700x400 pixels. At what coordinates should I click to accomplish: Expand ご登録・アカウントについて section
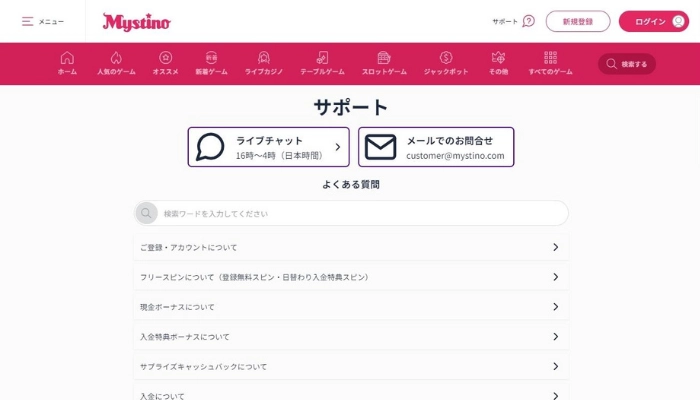point(555,247)
